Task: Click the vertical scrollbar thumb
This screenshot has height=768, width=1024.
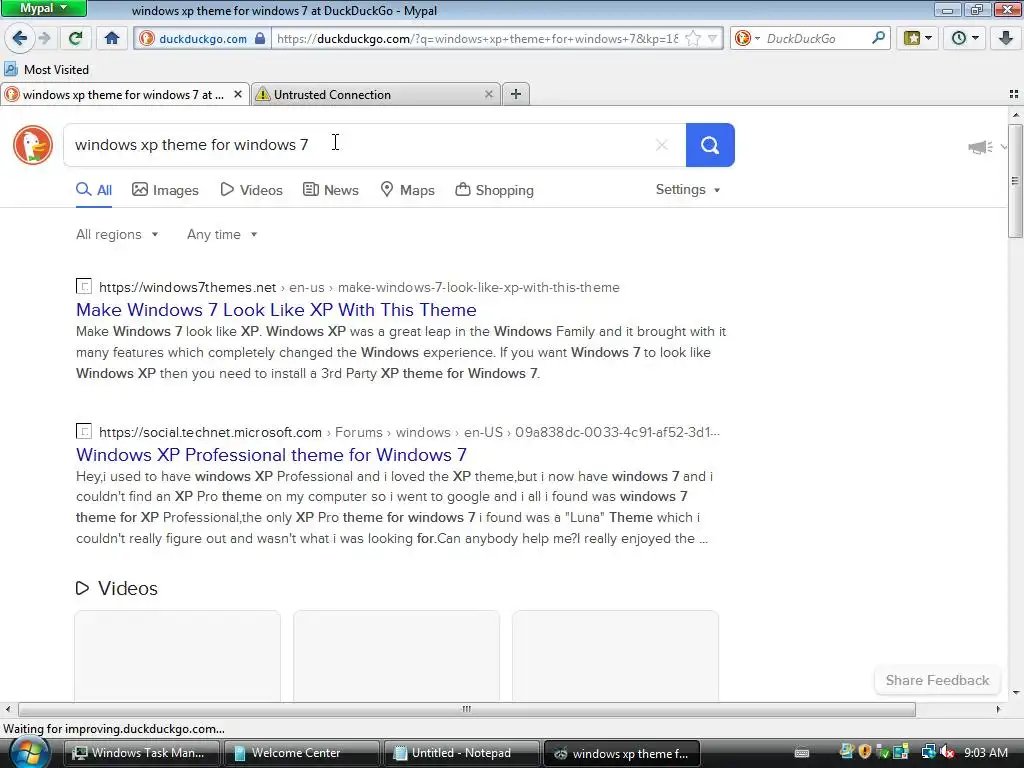Action: pyautogui.click(x=1015, y=181)
